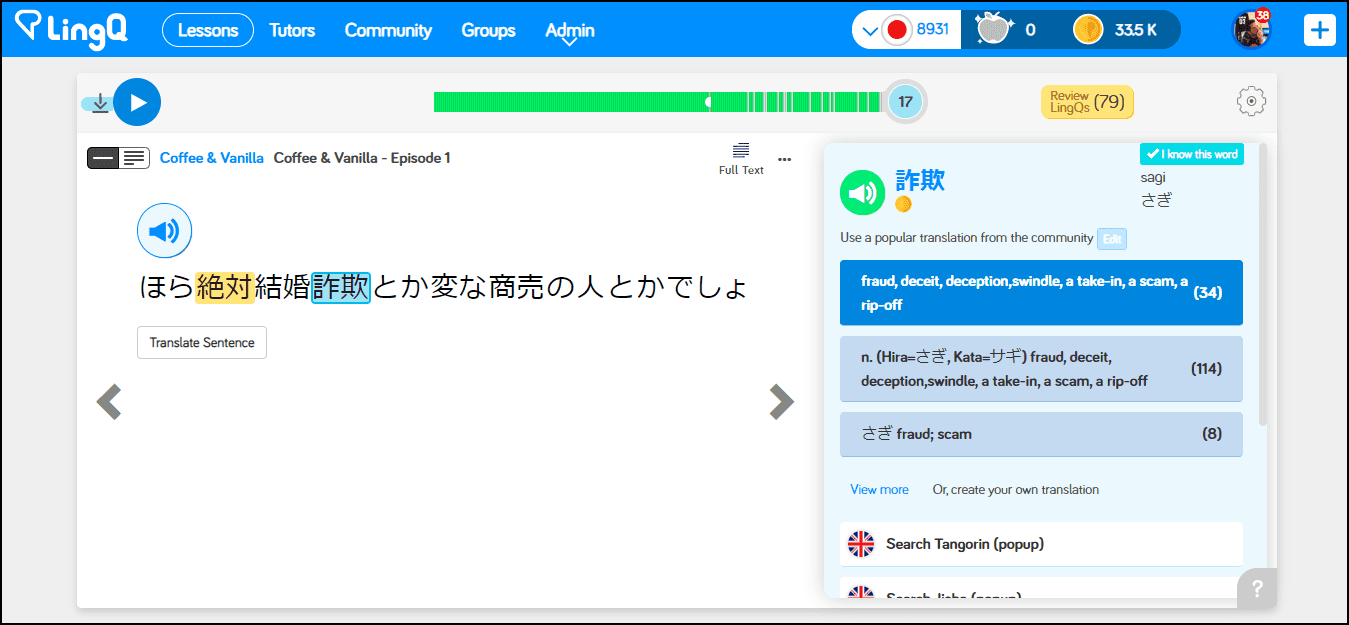The width and height of the screenshot is (1349, 625).
Task: Play the lesson audio
Action: pos(137,102)
